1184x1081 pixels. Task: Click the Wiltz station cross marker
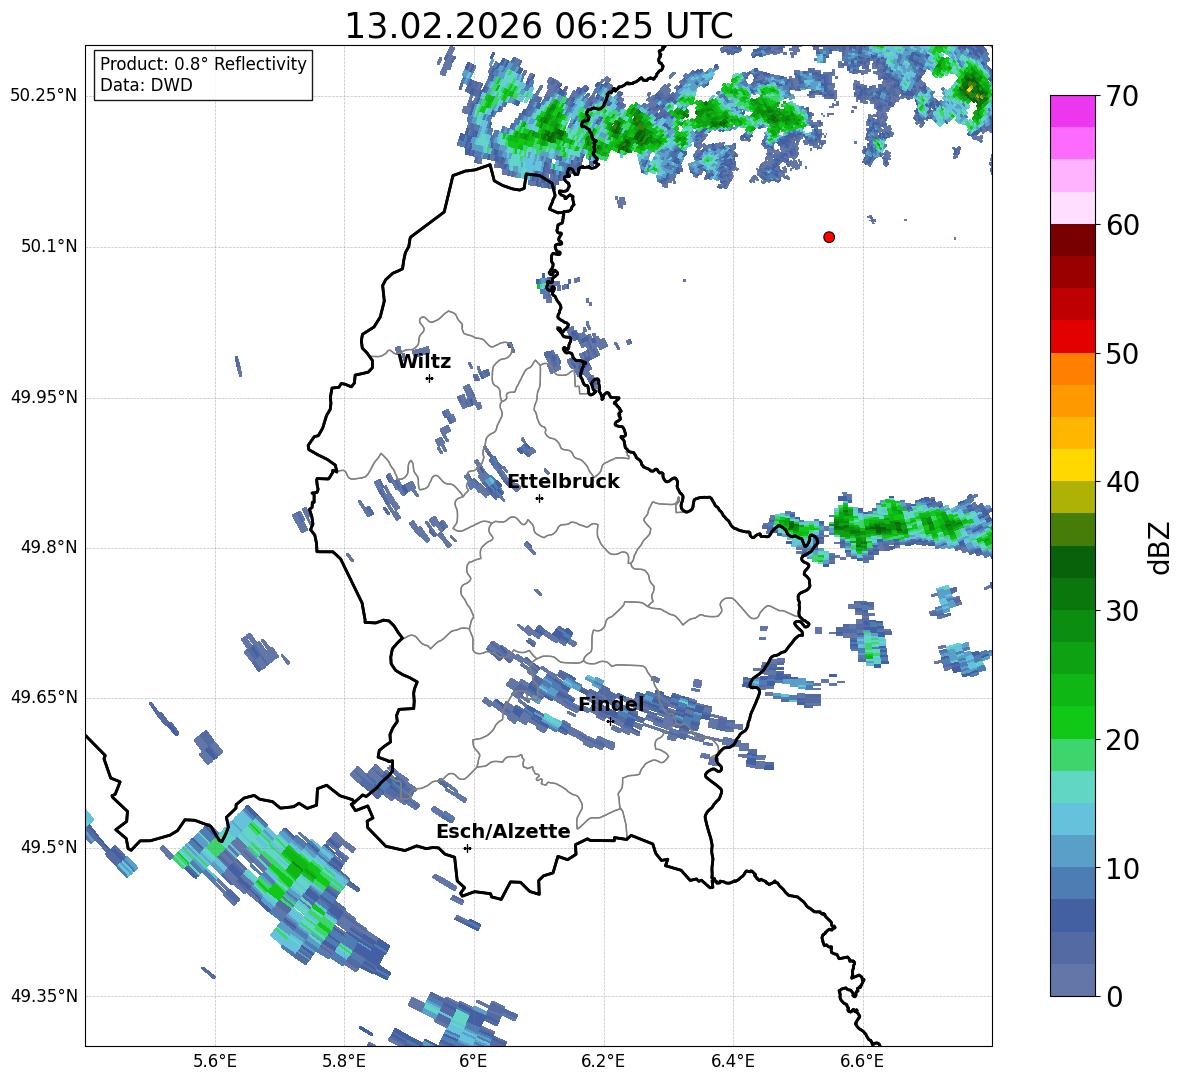[x=430, y=378]
